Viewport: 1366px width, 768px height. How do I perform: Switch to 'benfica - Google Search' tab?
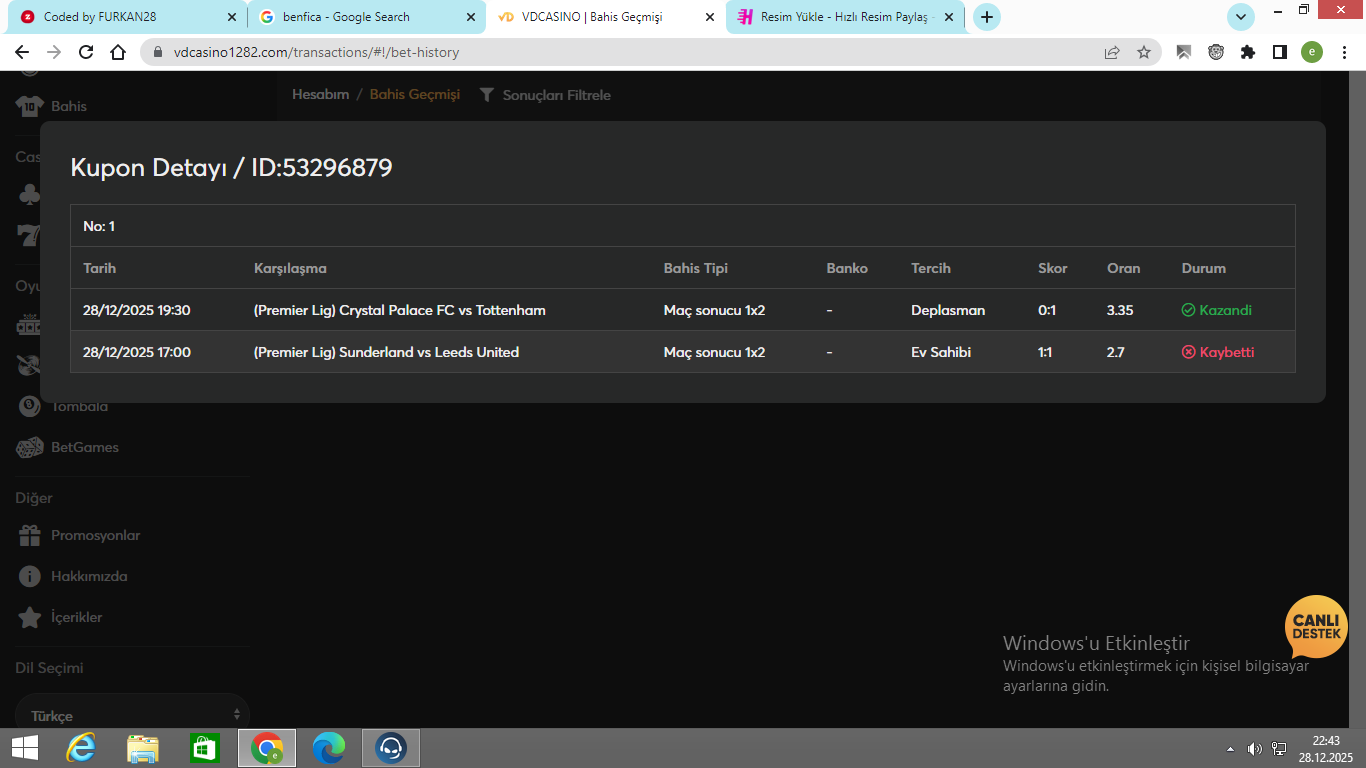tap(367, 17)
